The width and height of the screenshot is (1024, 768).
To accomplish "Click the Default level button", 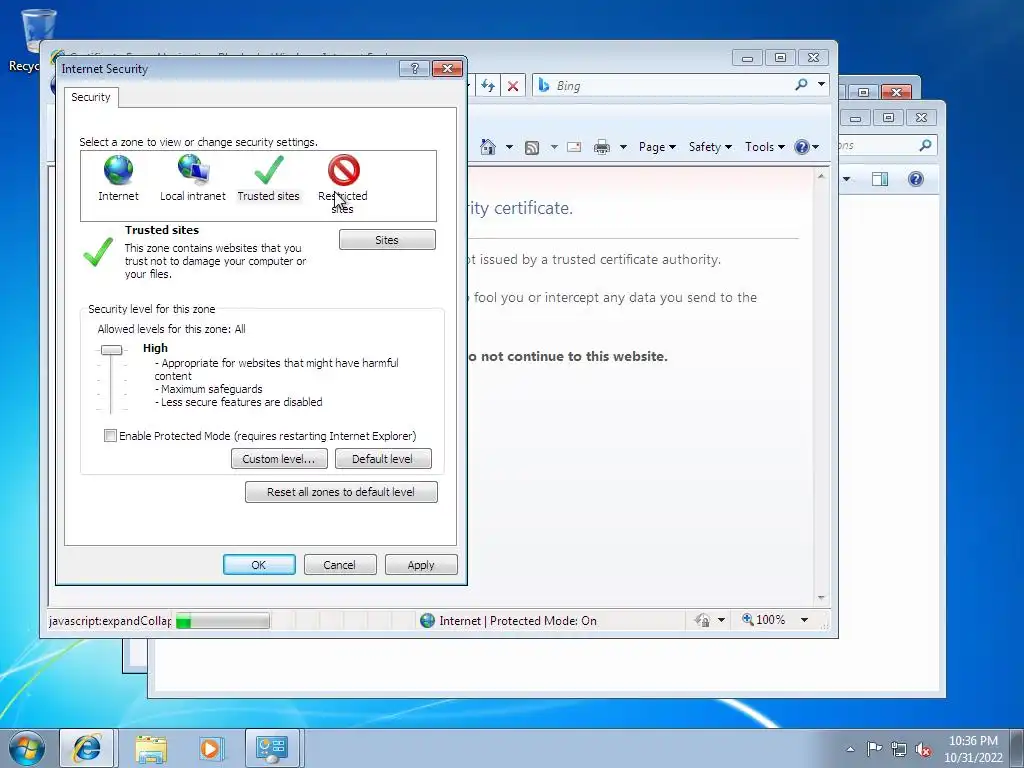I will pyautogui.click(x=383, y=458).
